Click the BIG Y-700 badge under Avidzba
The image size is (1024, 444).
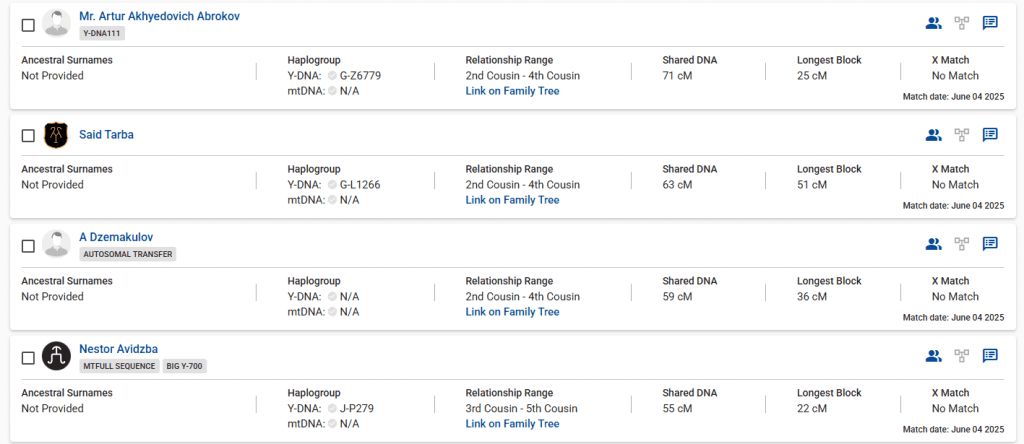(185, 366)
